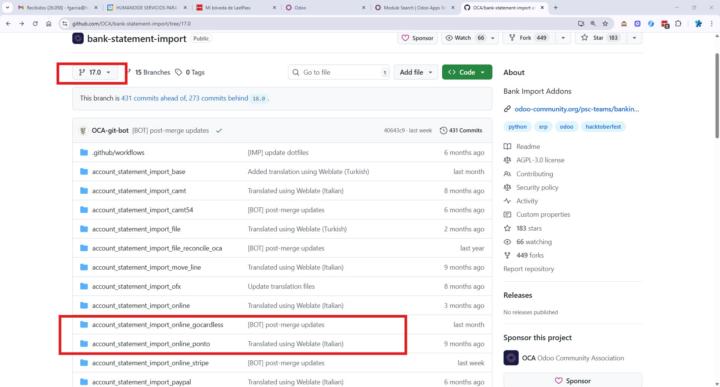720x387 pixels.
Task: Click the Sponsor heart button at top
Action: pos(417,38)
